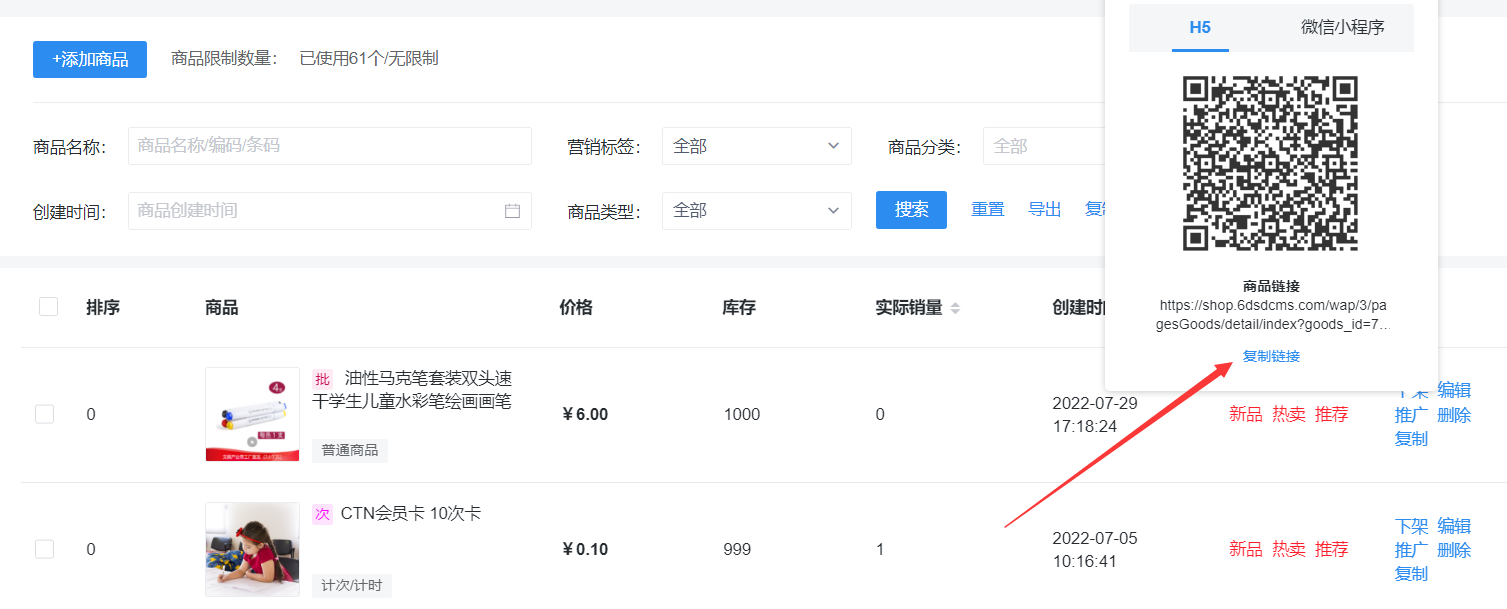The image size is (1507, 609).
Task: Click 复制 for the 油性马克笔 product
Action: pos(1412,438)
